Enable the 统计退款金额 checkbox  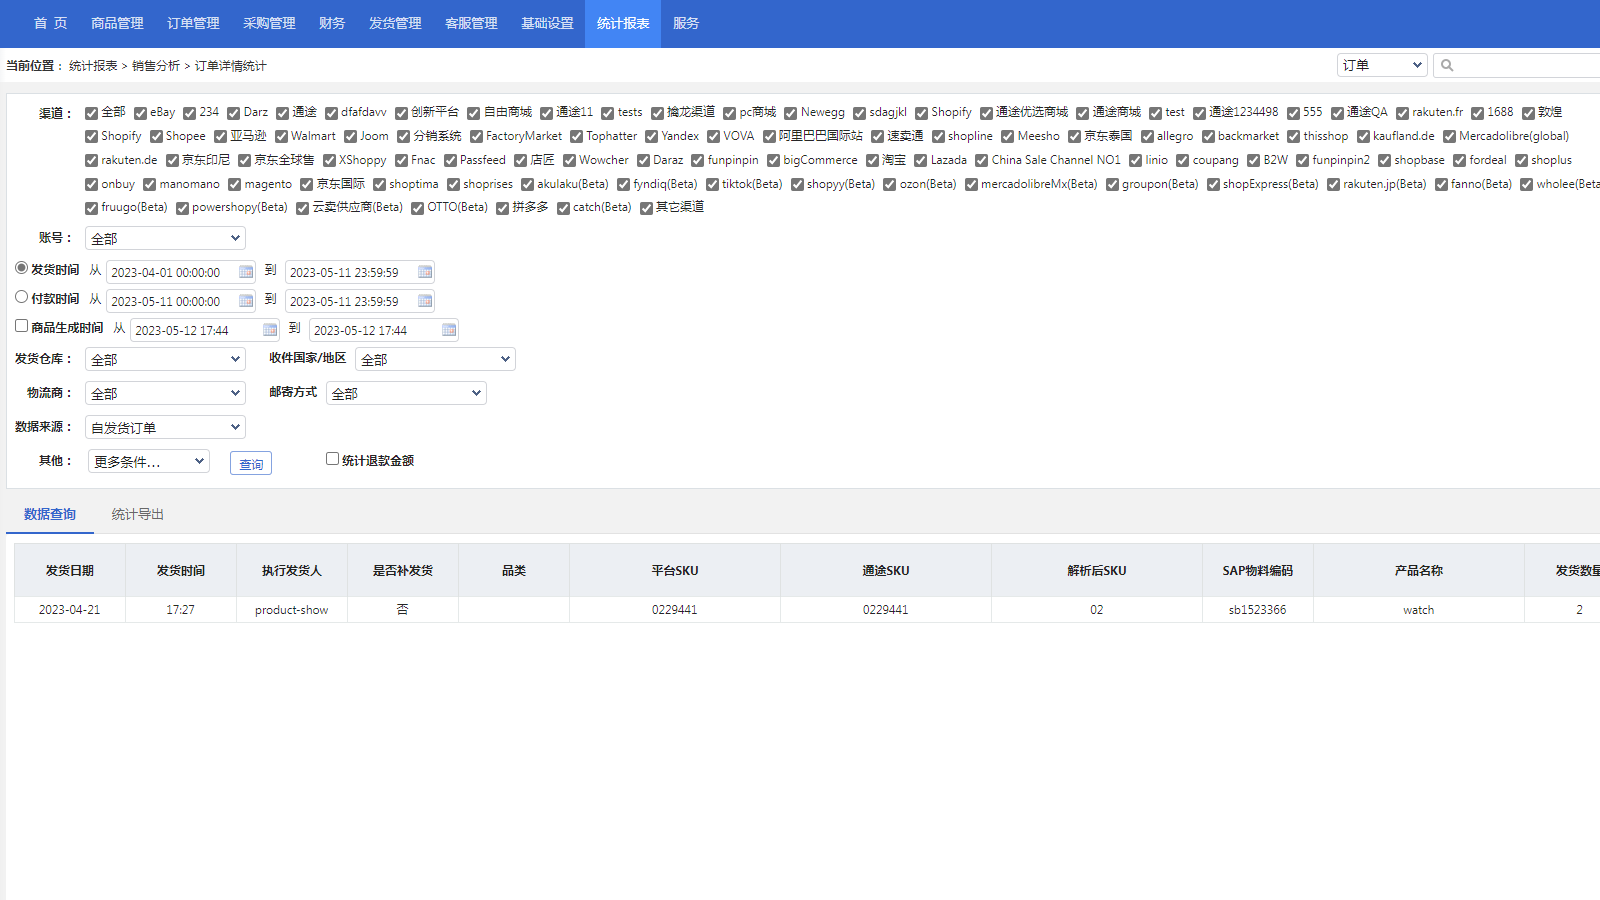pyautogui.click(x=332, y=459)
